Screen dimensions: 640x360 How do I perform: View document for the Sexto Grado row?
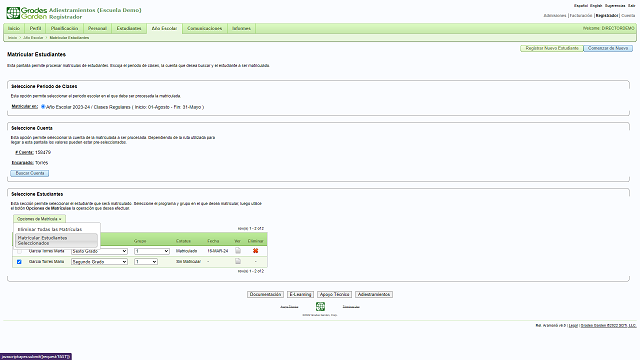pyautogui.click(x=238, y=251)
